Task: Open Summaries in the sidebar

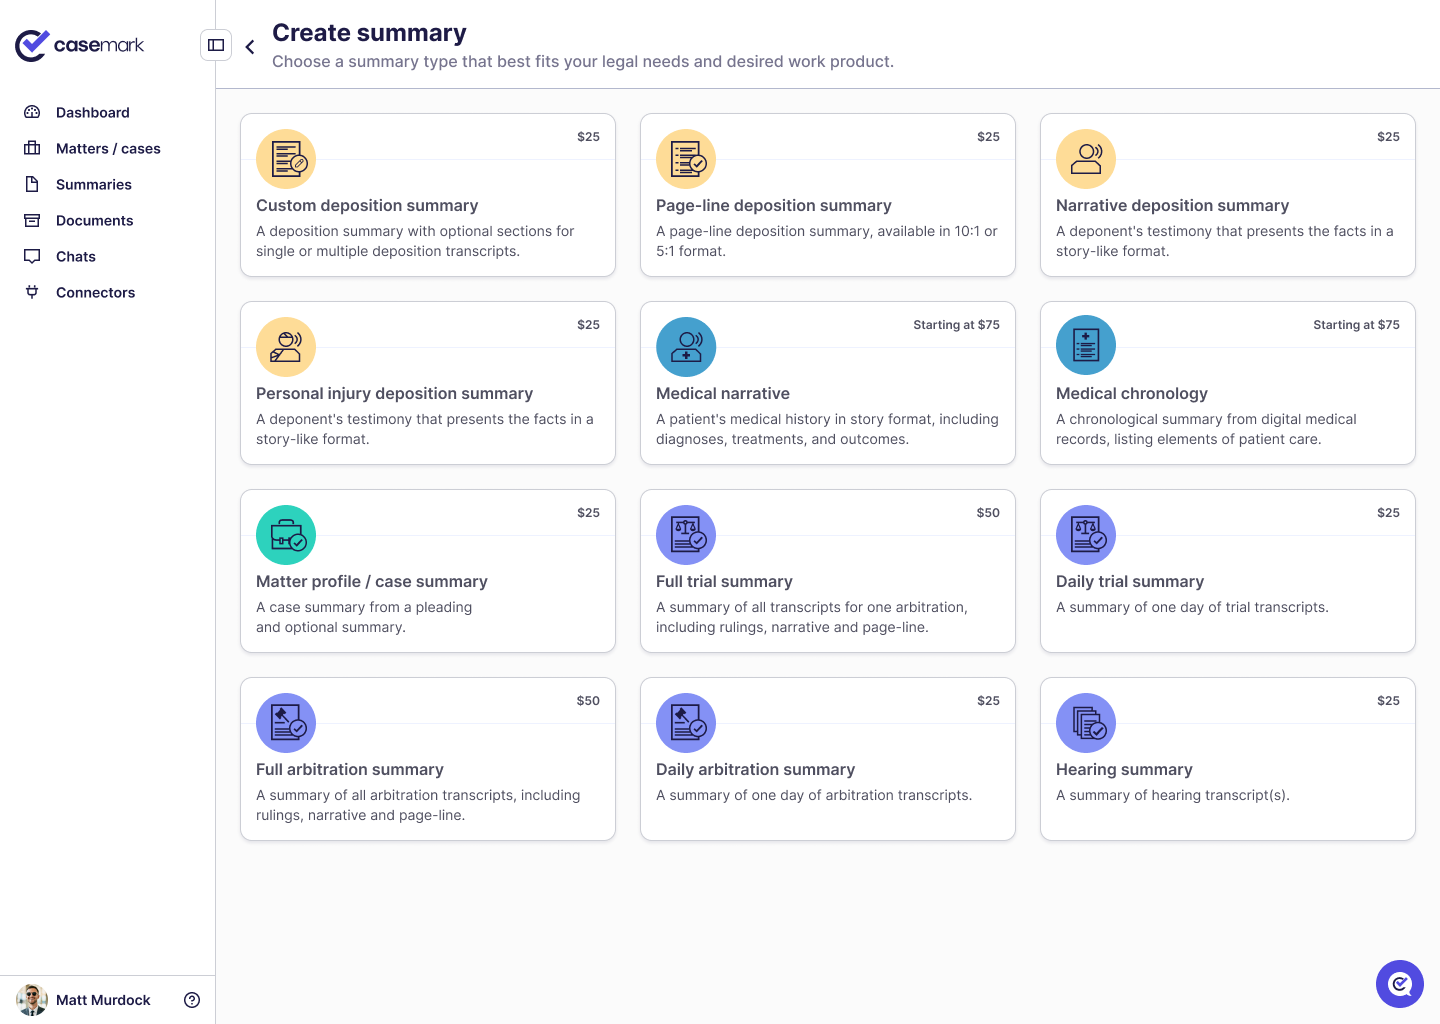Action: coord(93,185)
